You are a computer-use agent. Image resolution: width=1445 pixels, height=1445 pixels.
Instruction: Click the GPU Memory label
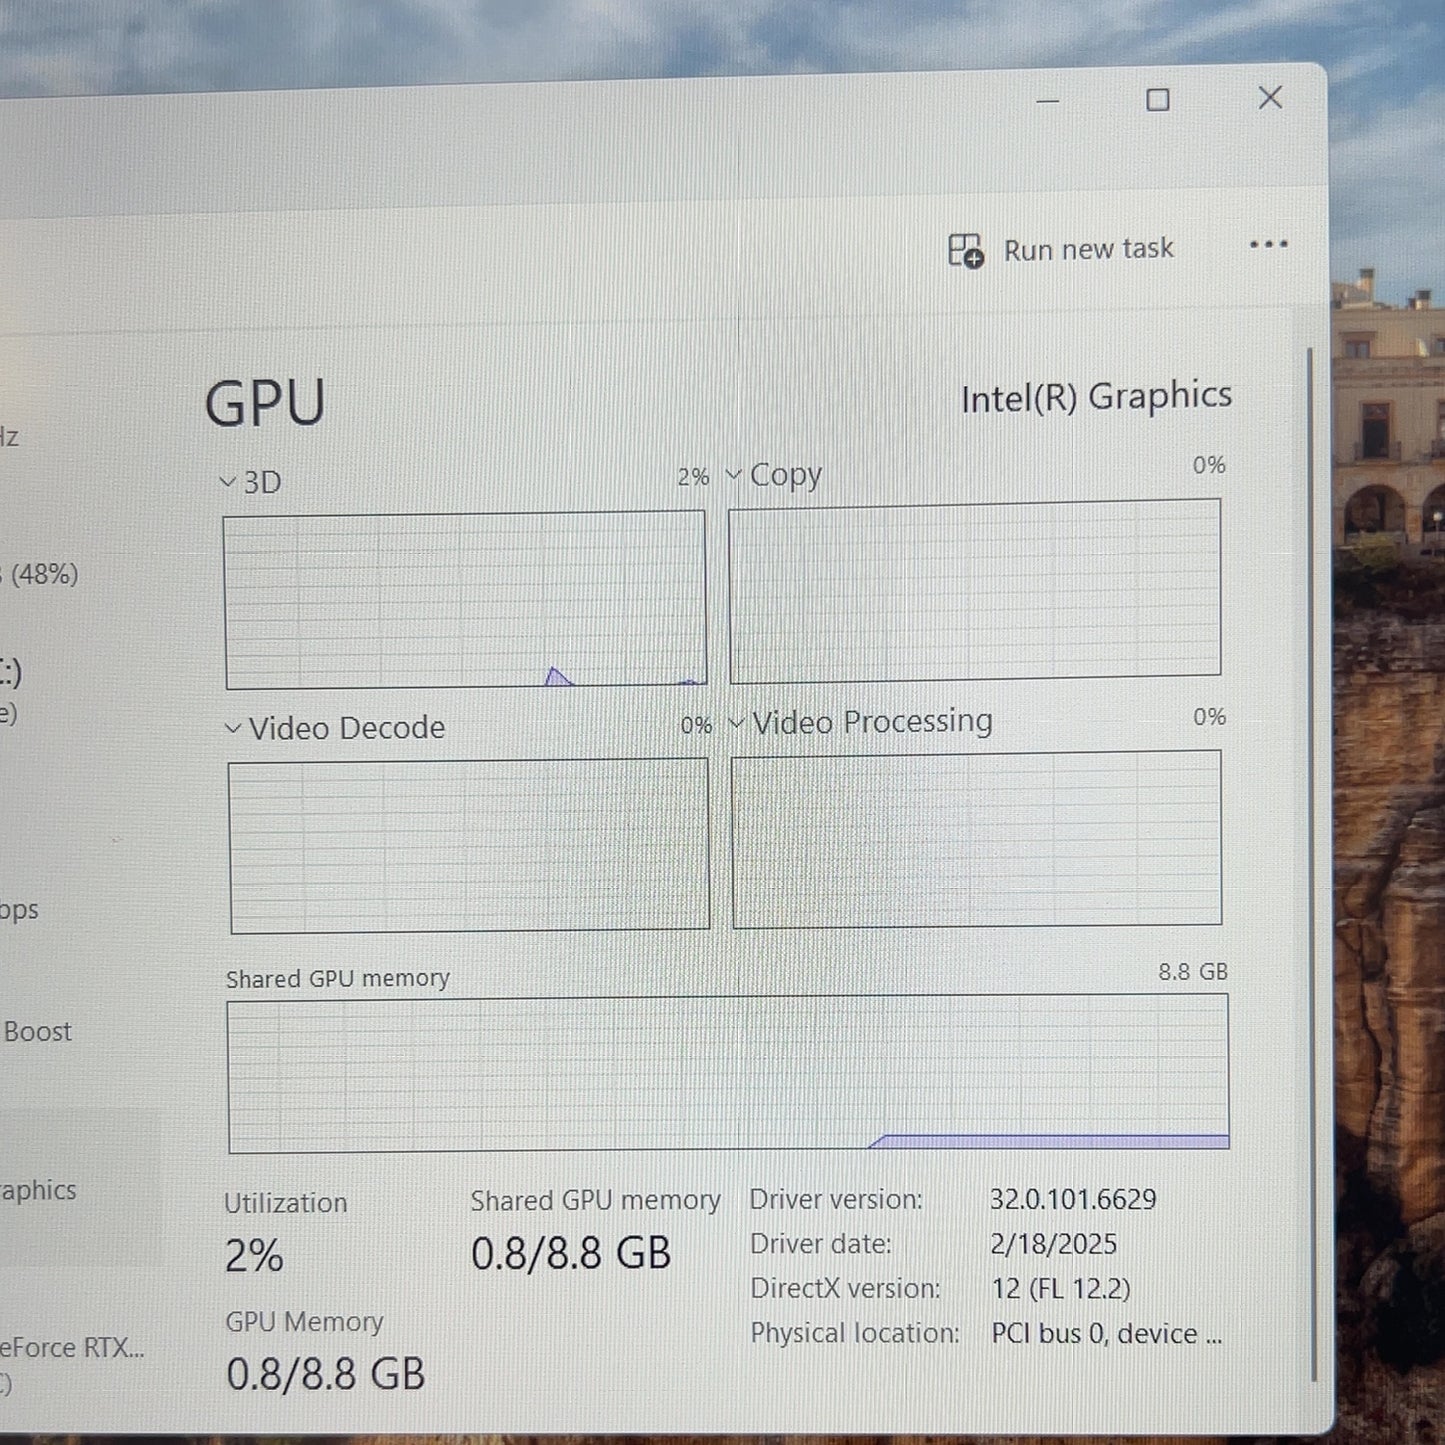304,1322
